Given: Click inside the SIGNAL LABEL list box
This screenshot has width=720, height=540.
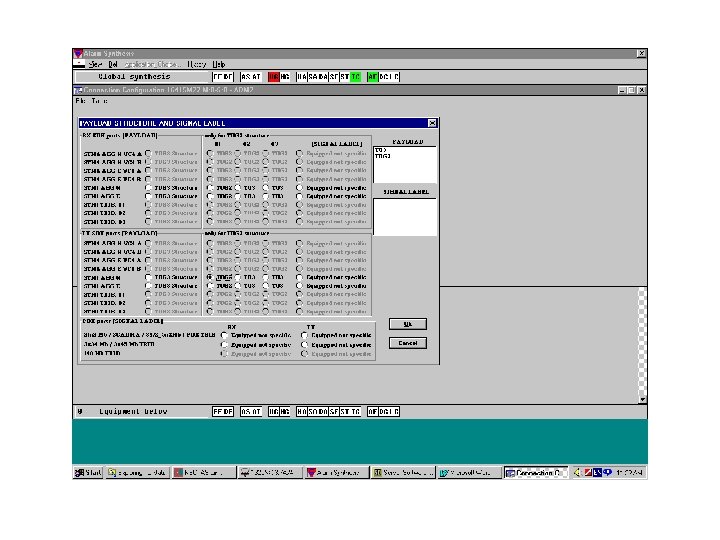Looking at the screenshot, I should tap(405, 217).
